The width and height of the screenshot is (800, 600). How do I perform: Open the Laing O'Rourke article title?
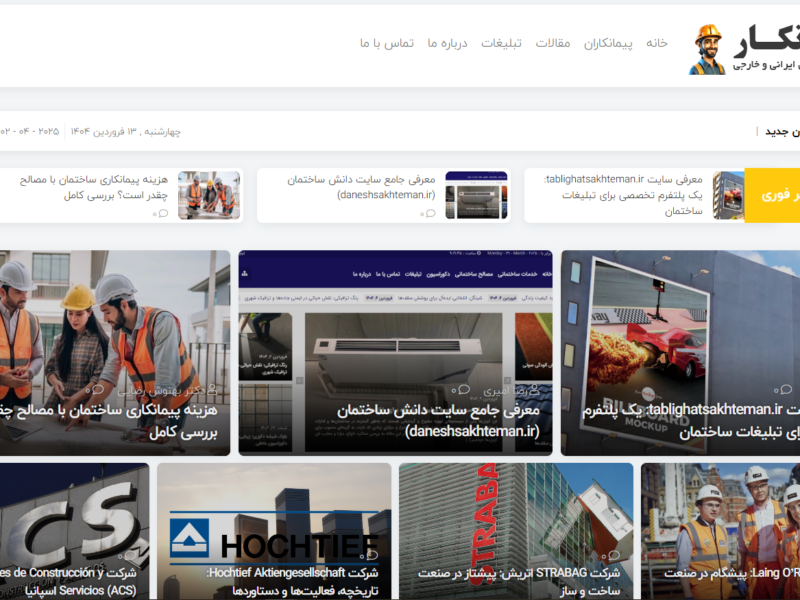pyautogui.click(x=732, y=573)
